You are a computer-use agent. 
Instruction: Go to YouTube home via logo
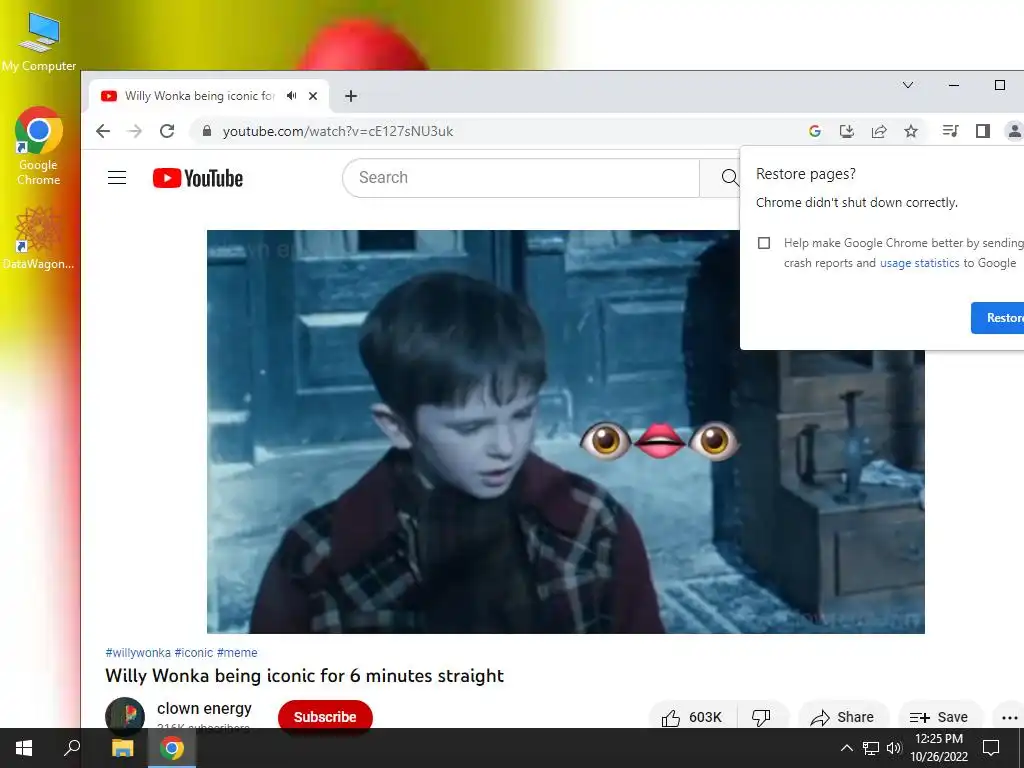(x=198, y=178)
